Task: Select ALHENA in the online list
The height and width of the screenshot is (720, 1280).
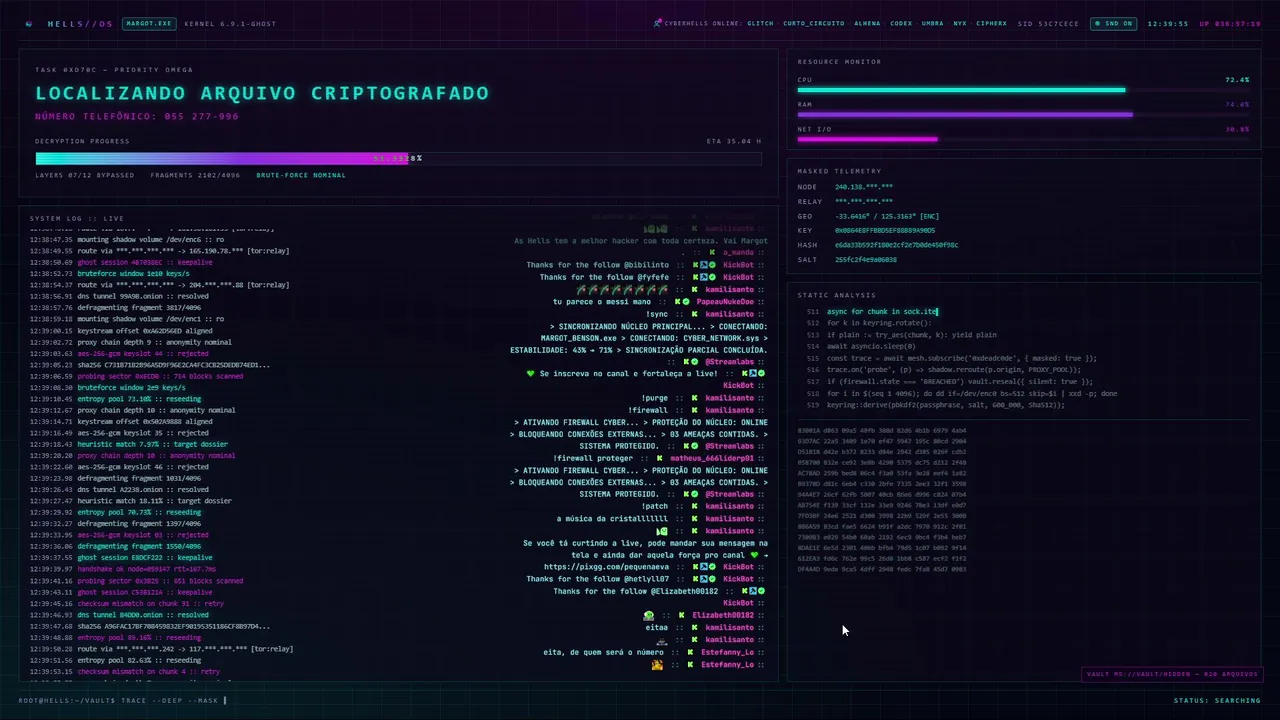Action: point(867,23)
